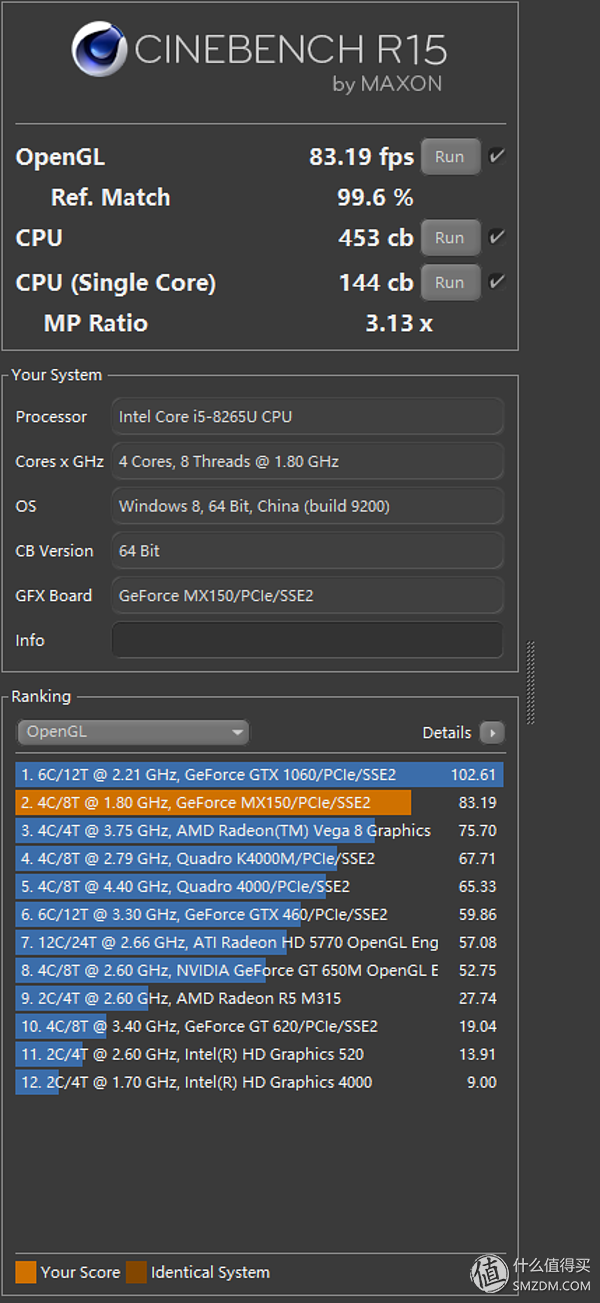Select the GeForce GTX 460 ranking row
This screenshot has width=600, height=1303.
(x=260, y=915)
